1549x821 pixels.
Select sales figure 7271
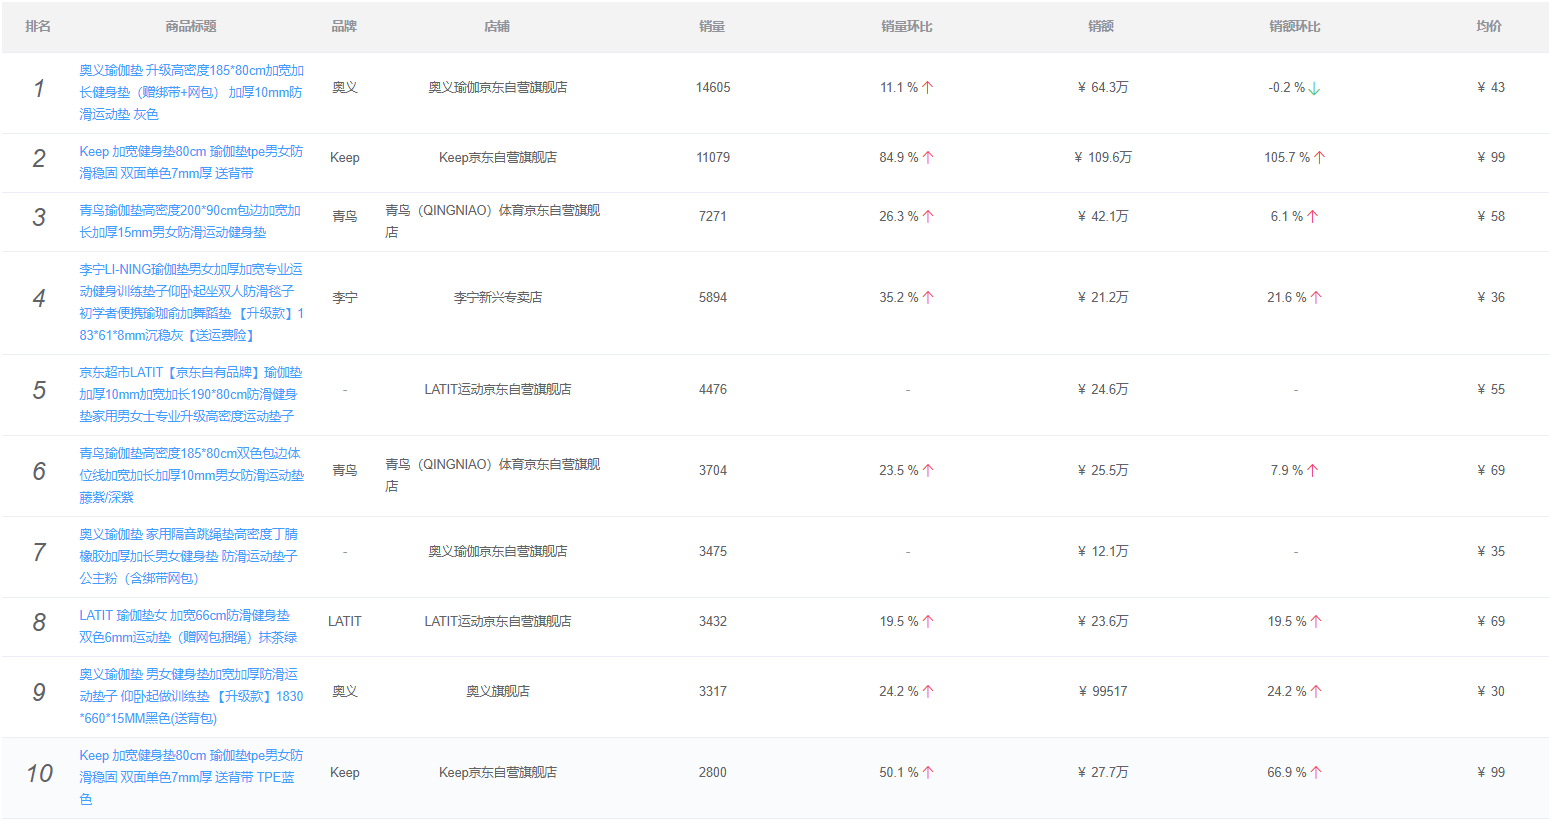[x=713, y=217]
